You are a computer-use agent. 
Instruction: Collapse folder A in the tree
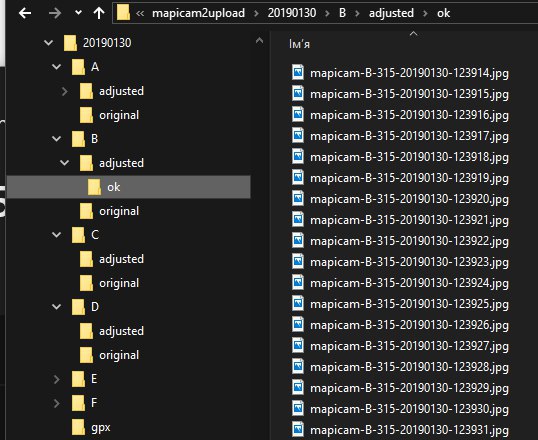point(57,67)
